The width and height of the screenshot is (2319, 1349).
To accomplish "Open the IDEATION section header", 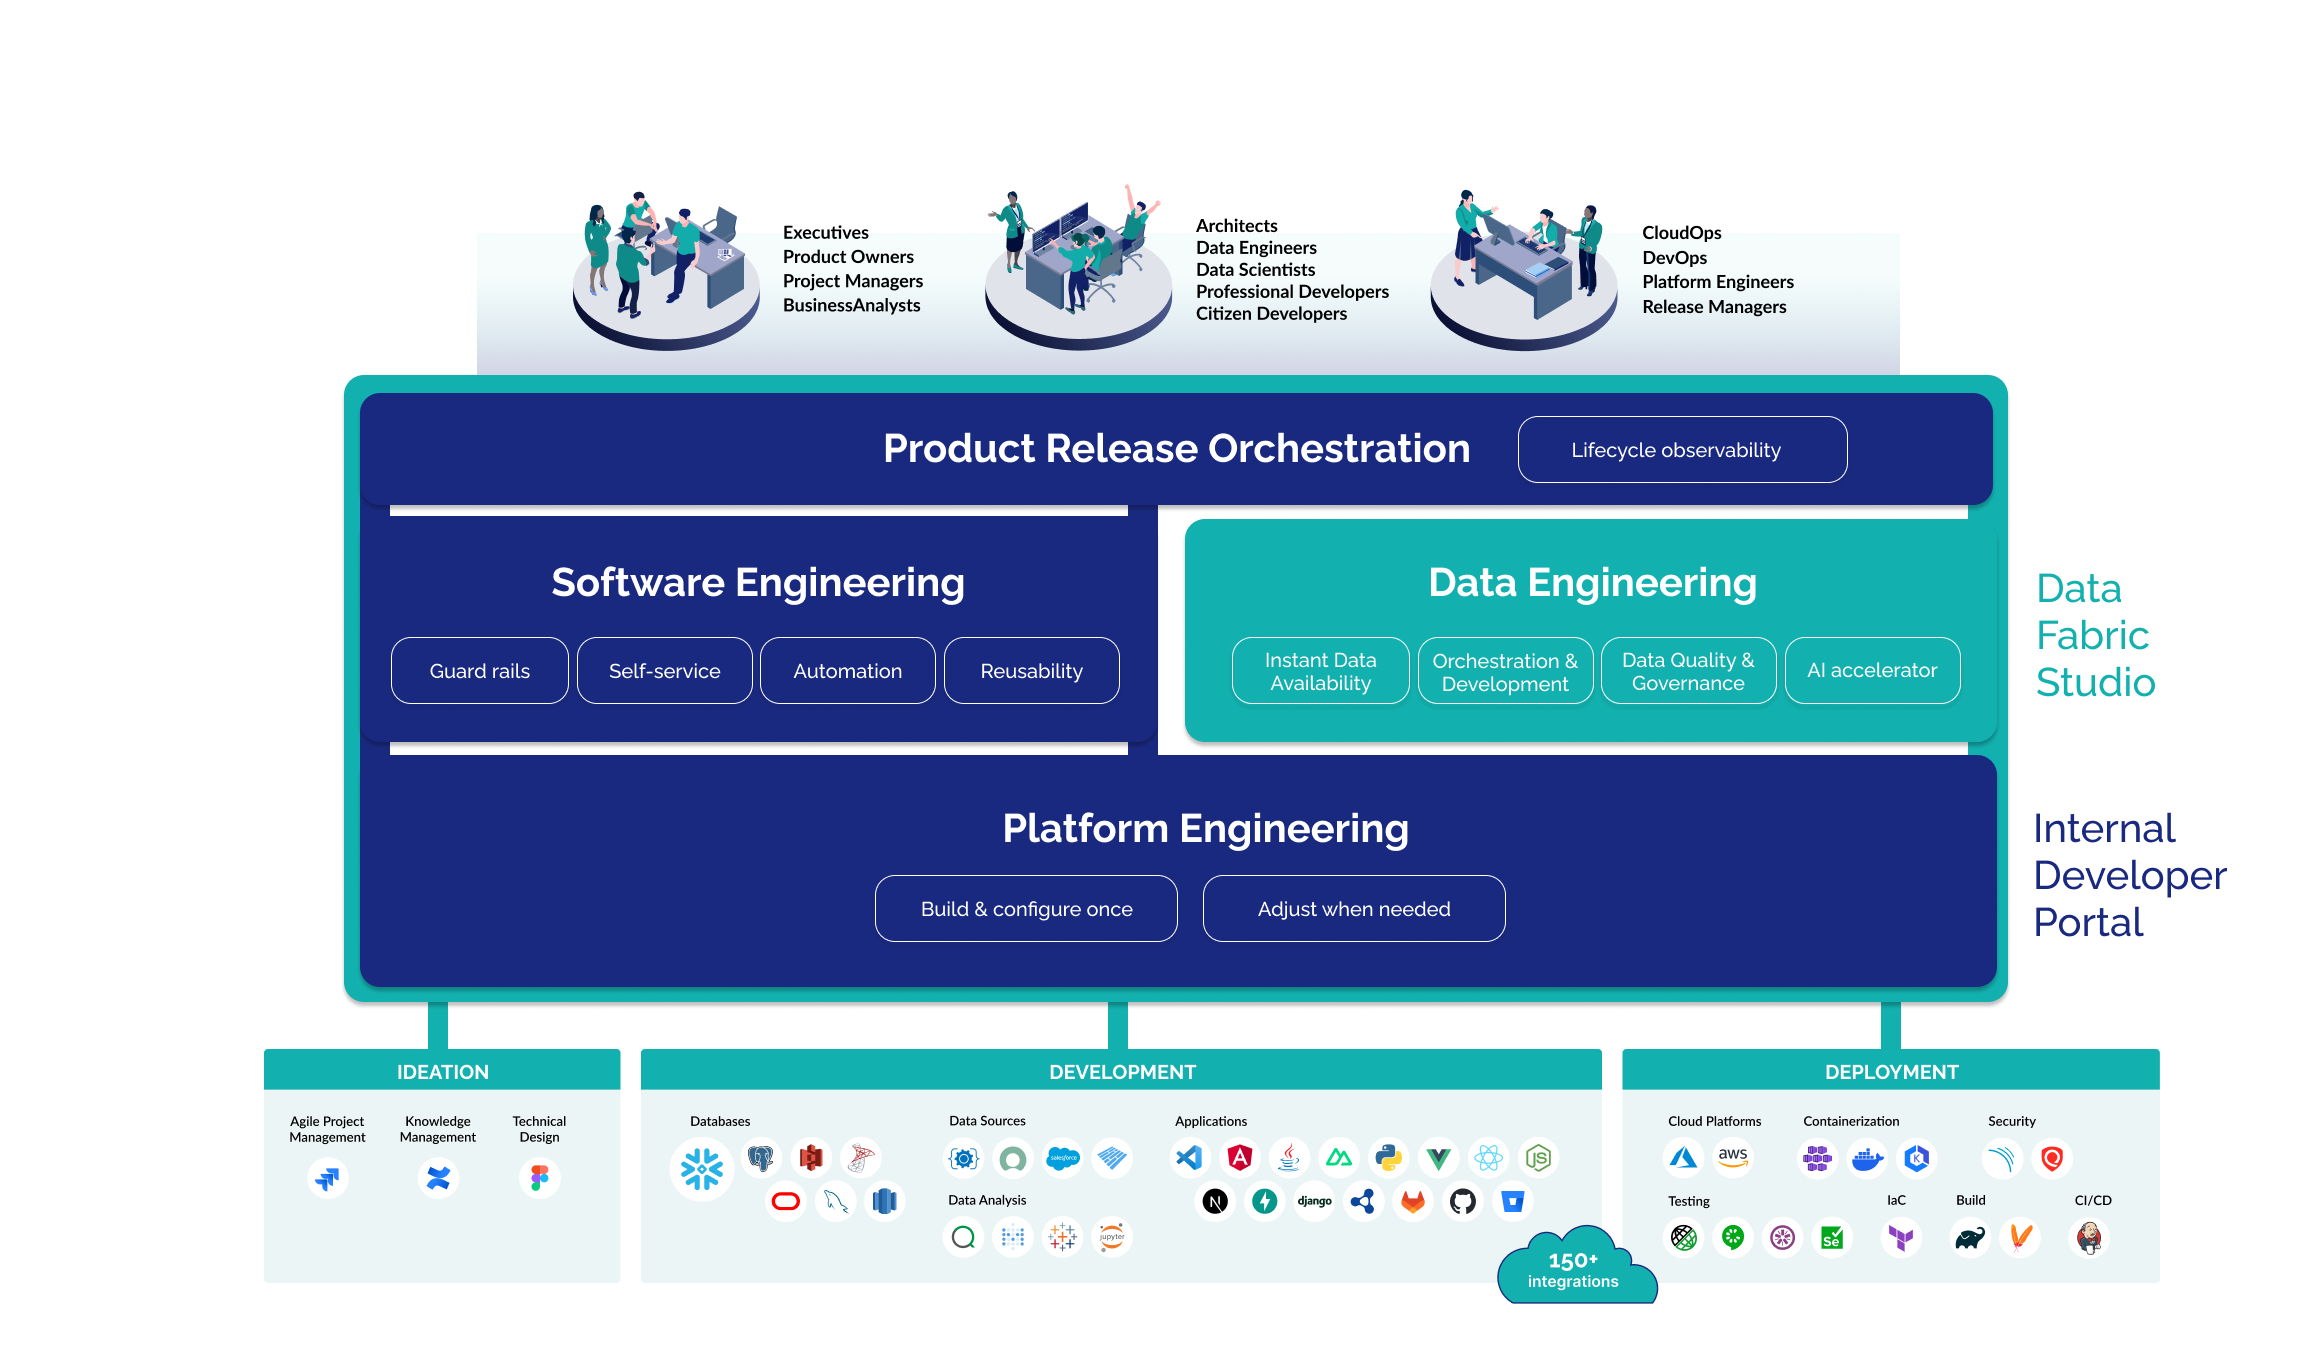I will coord(441,1071).
